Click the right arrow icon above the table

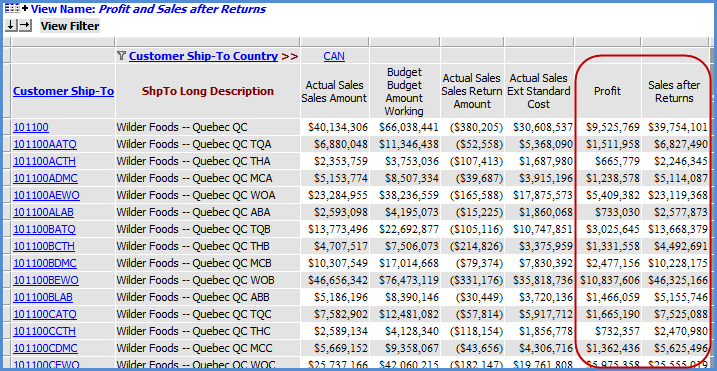[x=25, y=26]
